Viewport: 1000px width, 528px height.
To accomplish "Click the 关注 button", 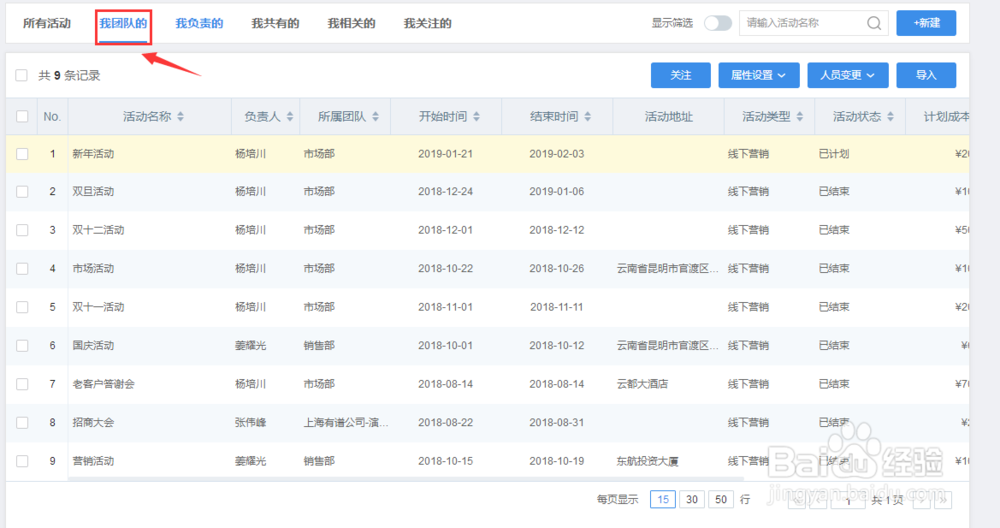I will point(680,75).
